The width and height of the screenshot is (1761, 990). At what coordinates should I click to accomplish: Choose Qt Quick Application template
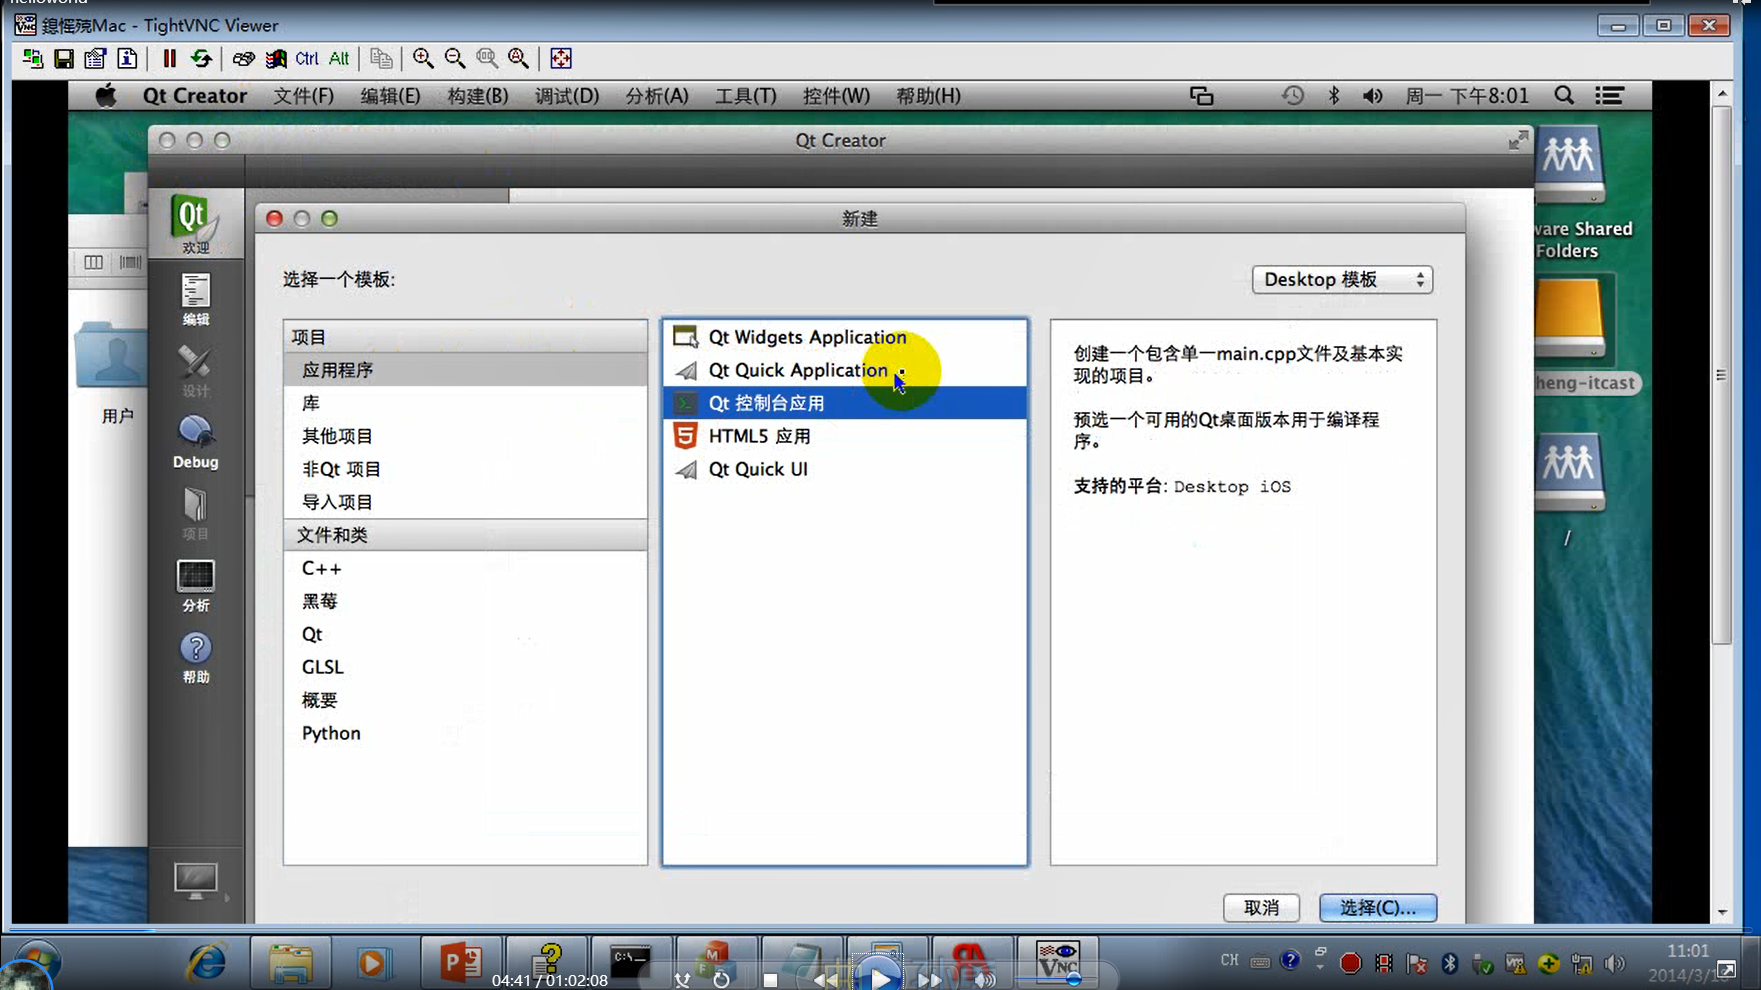click(x=845, y=370)
